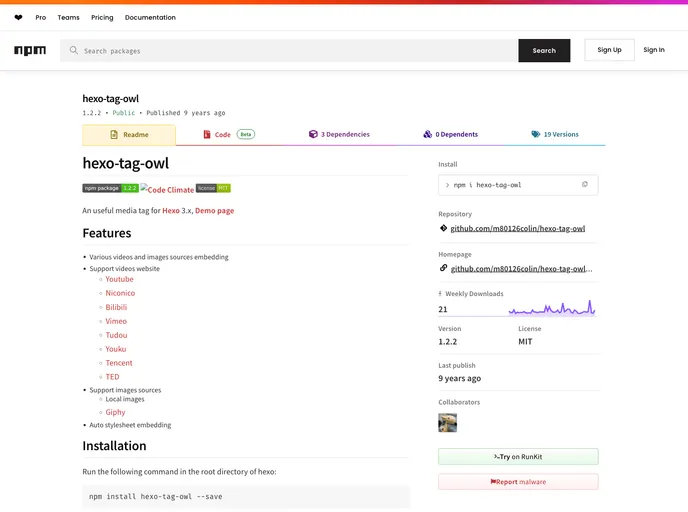
Task: Open the Documentation menu item
Action: (x=150, y=18)
